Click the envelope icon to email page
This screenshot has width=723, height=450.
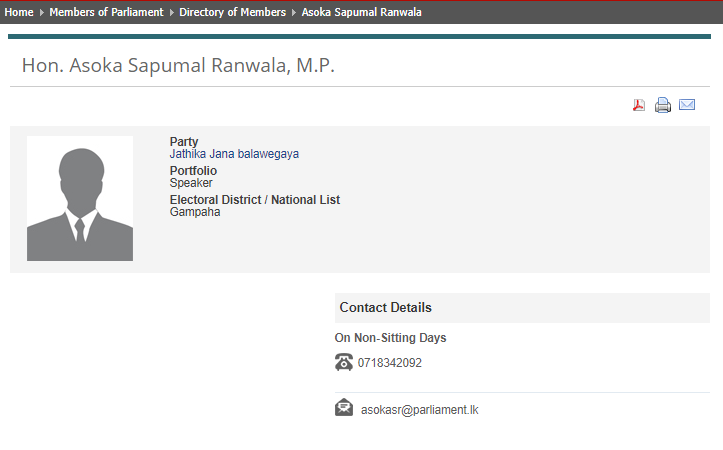pos(687,105)
